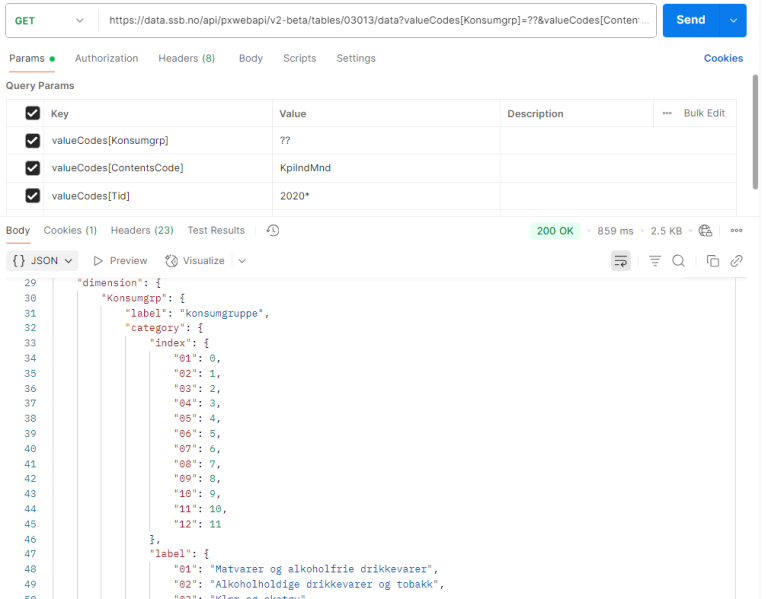Click the valueCodes[Konsumgrp] key cell
This screenshot has height=599, width=768.
click(x=158, y=141)
